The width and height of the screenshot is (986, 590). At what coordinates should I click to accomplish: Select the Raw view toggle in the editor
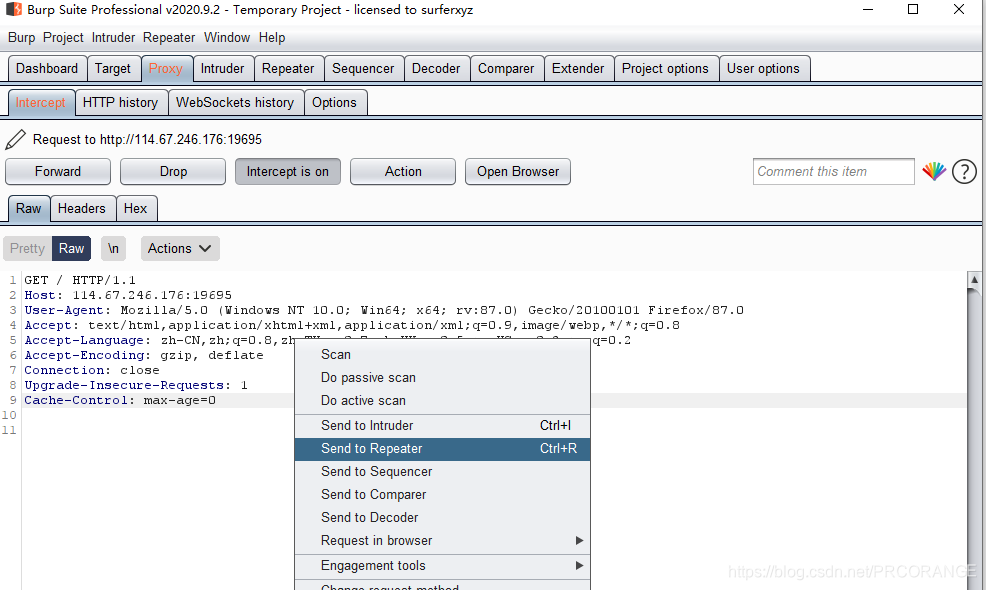click(x=72, y=248)
